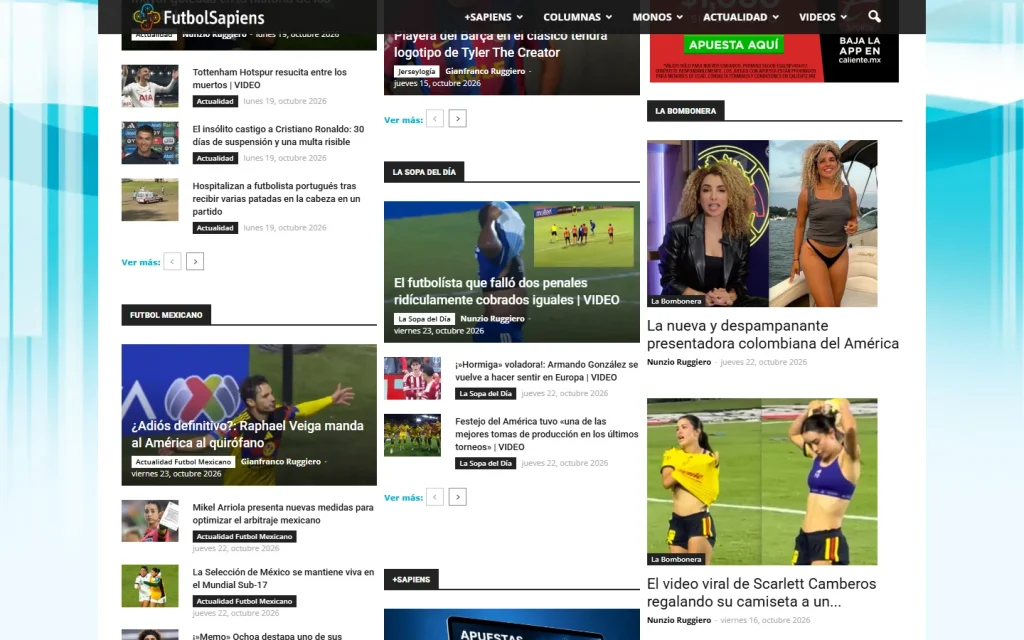Expand the ACTUALIDAD menu
1024x640 pixels.
coord(741,17)
